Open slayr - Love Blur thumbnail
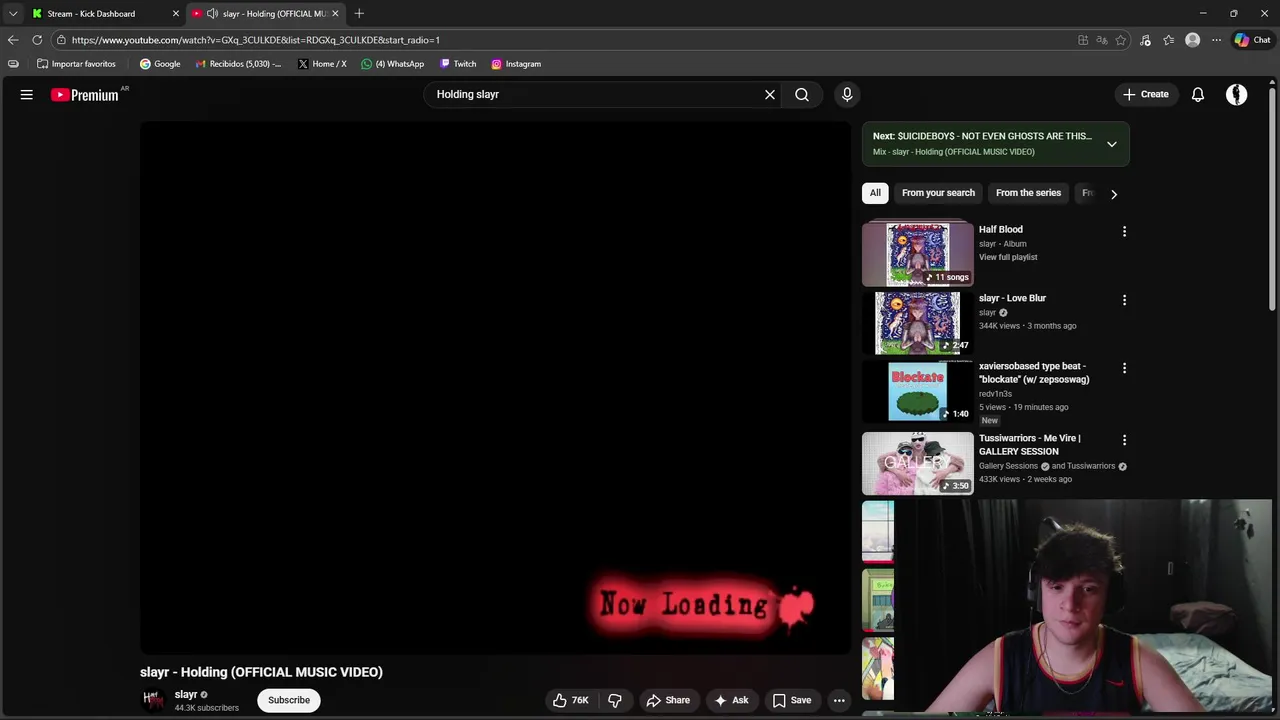 [x=918, y=322]
